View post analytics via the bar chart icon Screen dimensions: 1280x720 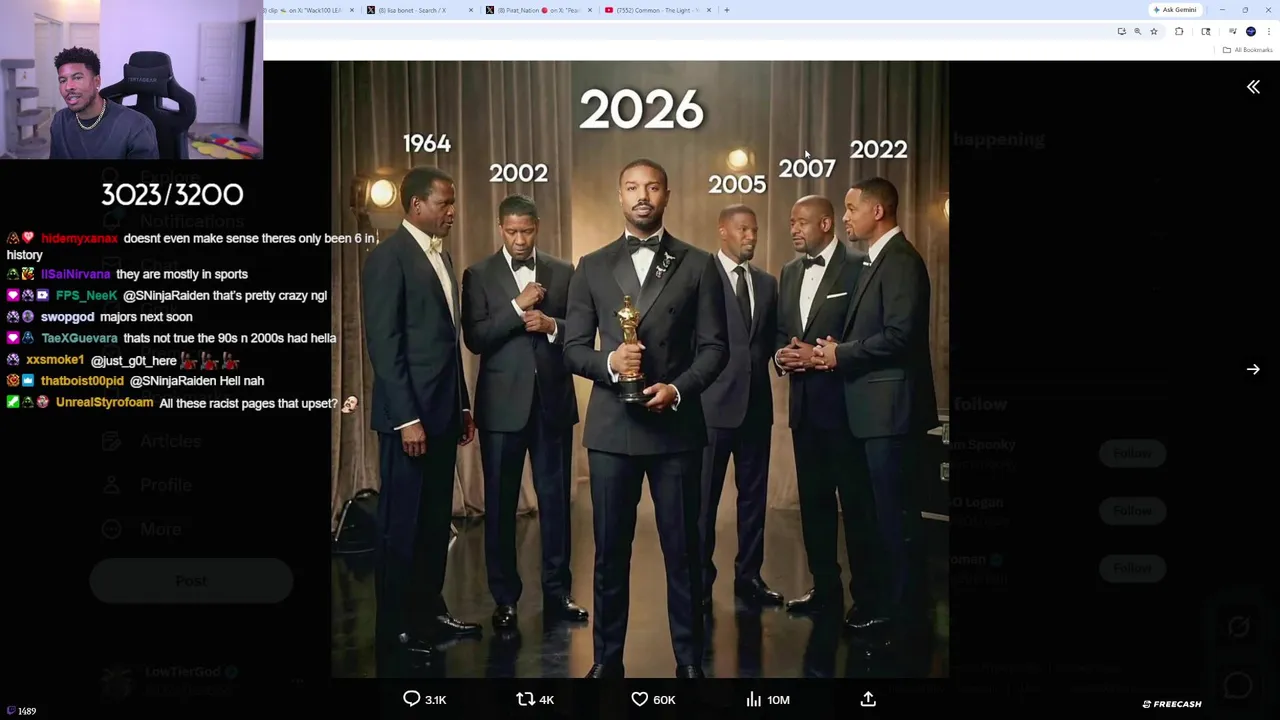click(x=754, y=699)
